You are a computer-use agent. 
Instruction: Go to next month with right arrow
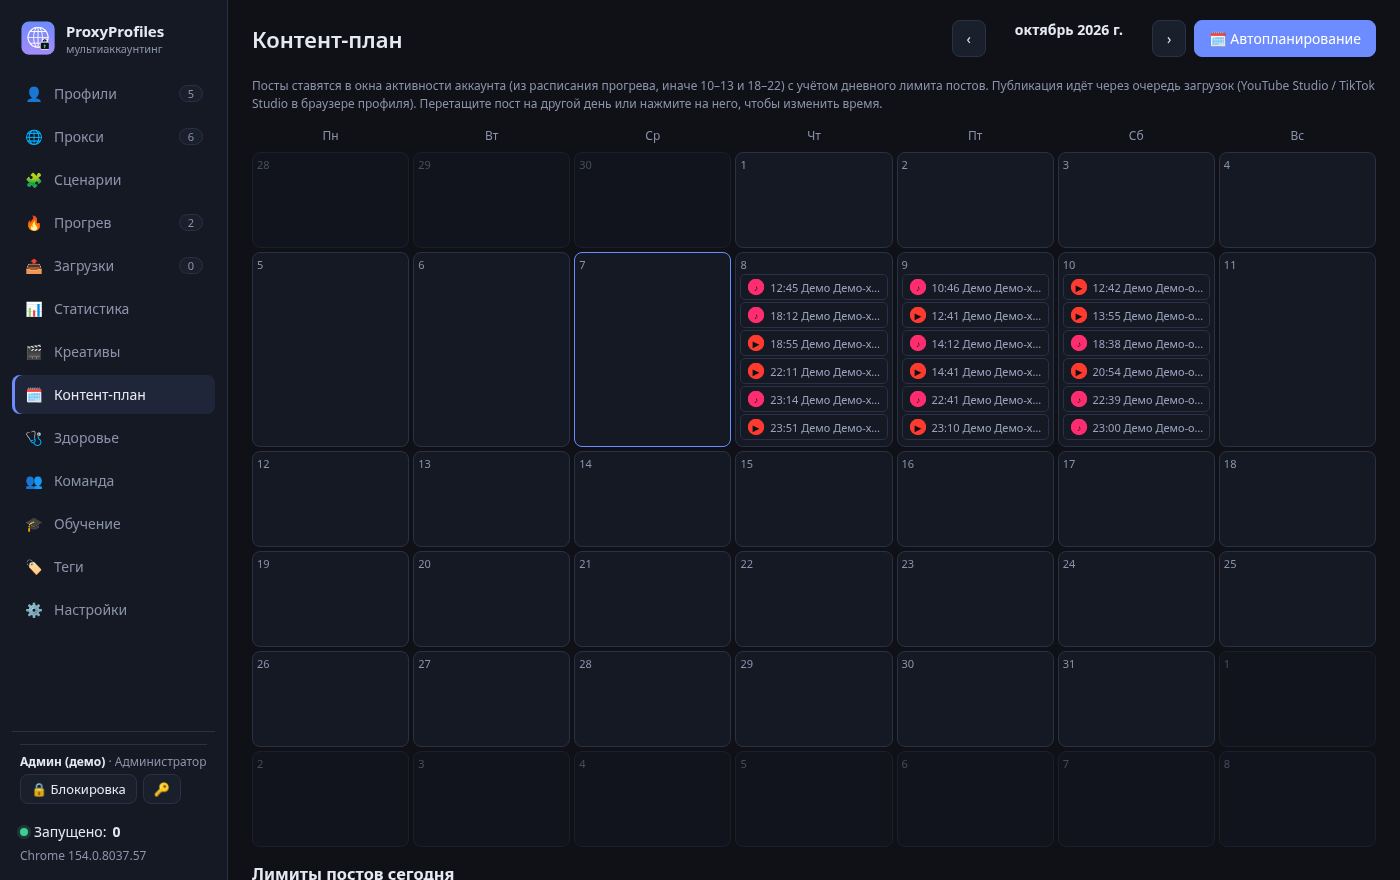click(x=1169, y=39)
